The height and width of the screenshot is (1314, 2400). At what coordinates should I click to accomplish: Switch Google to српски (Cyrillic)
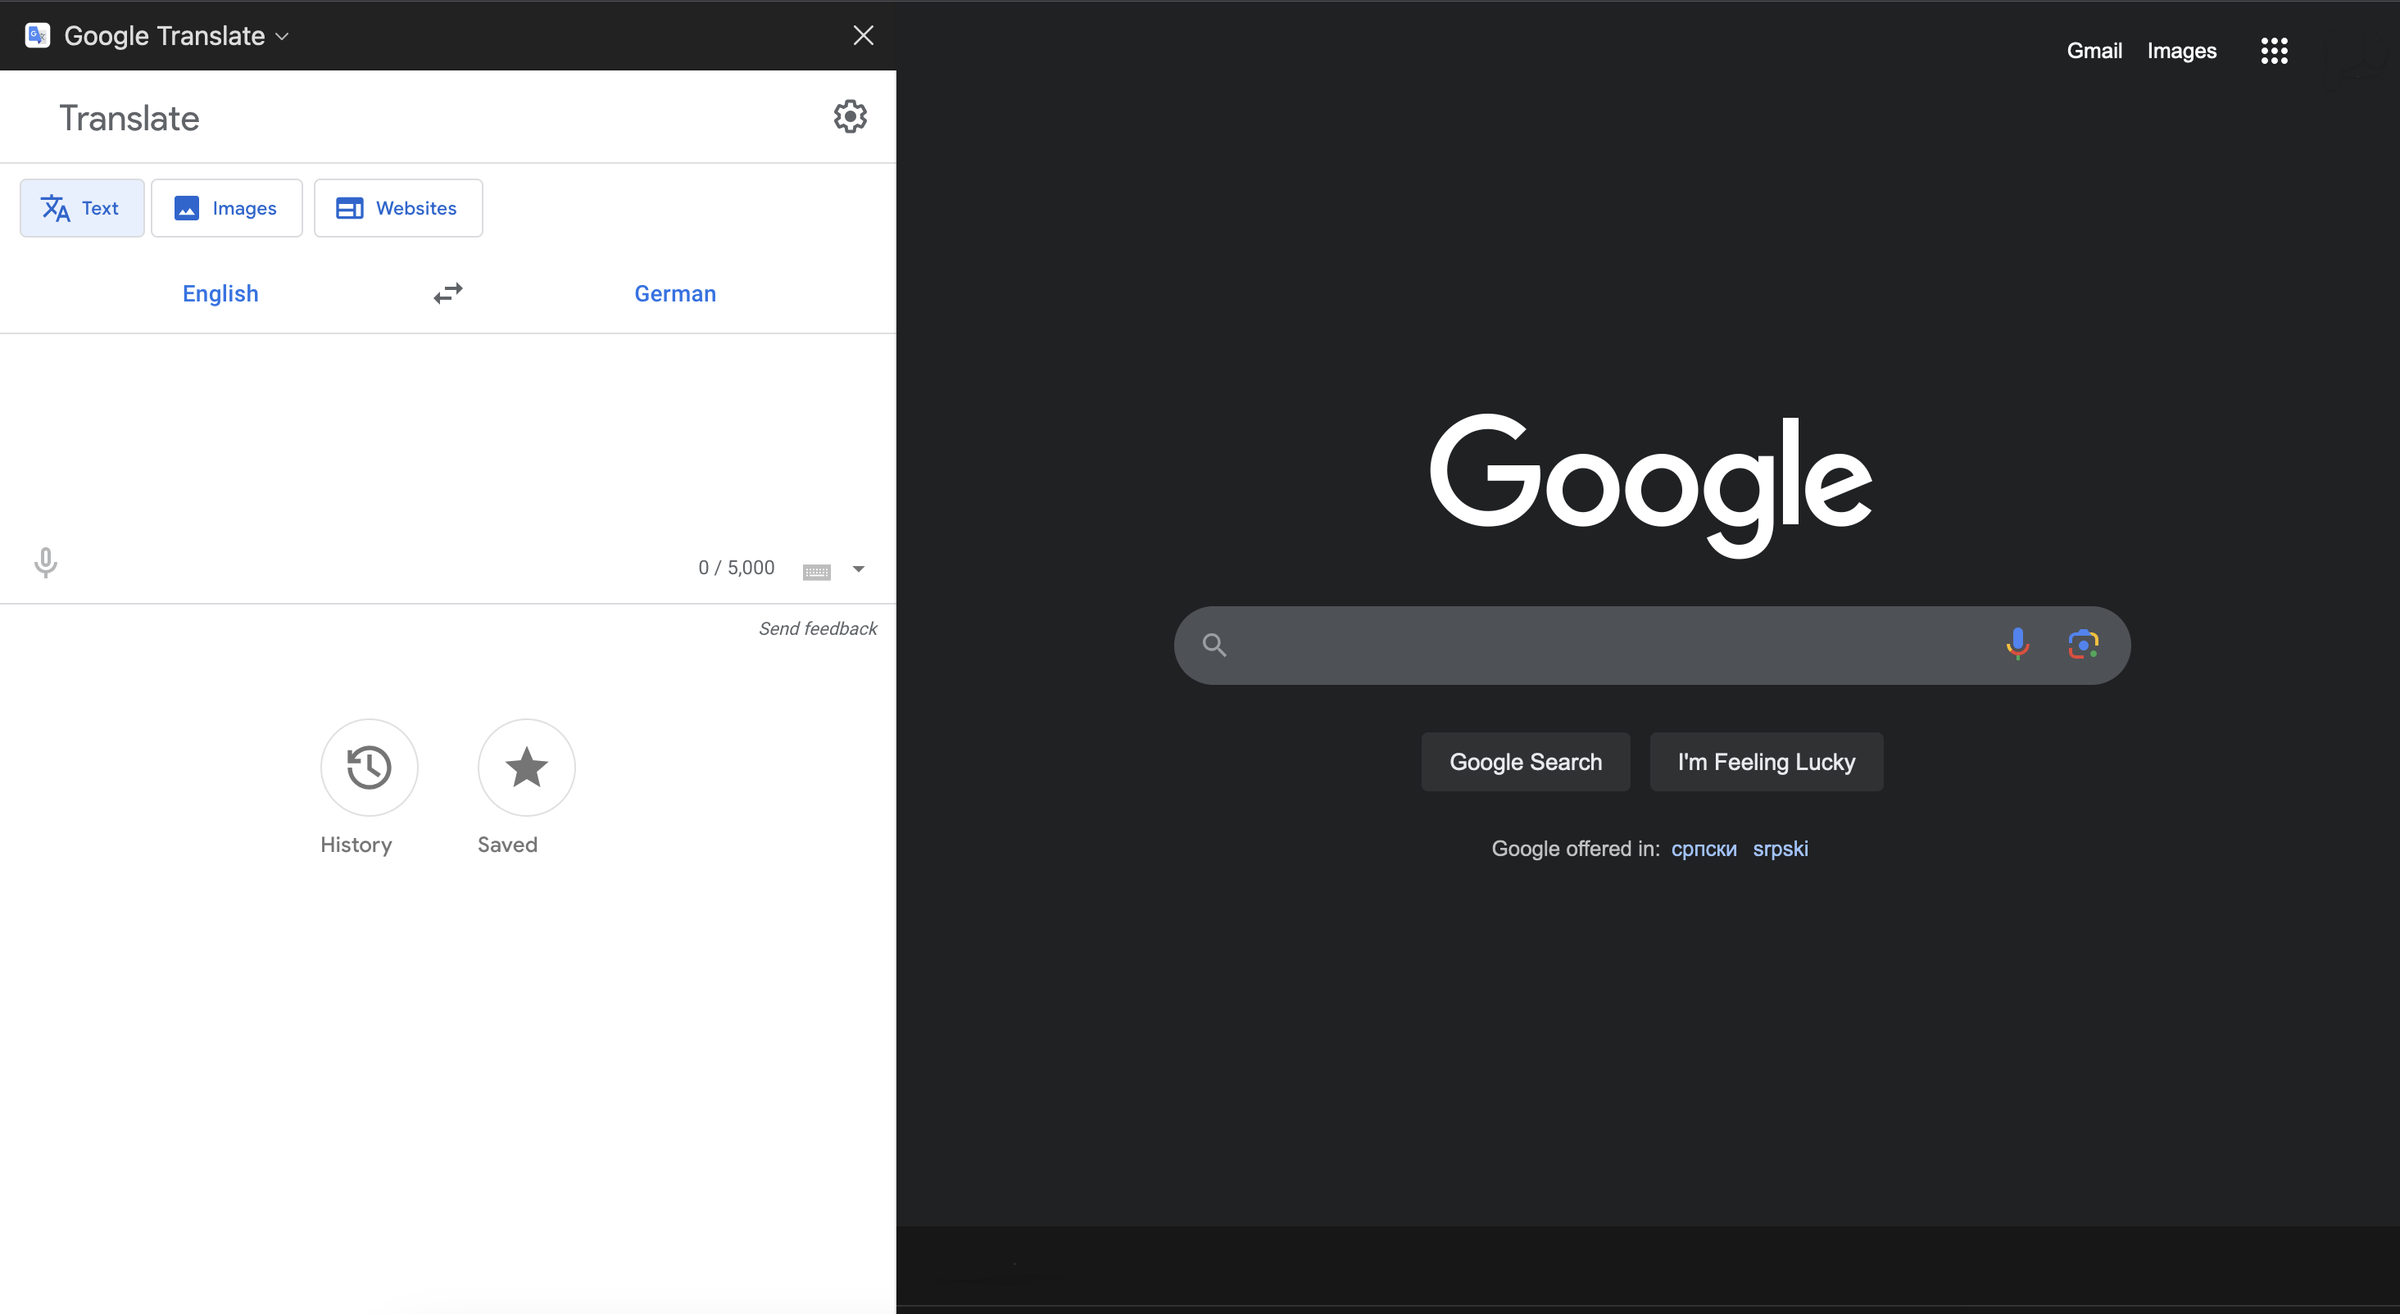(1704, 849)
